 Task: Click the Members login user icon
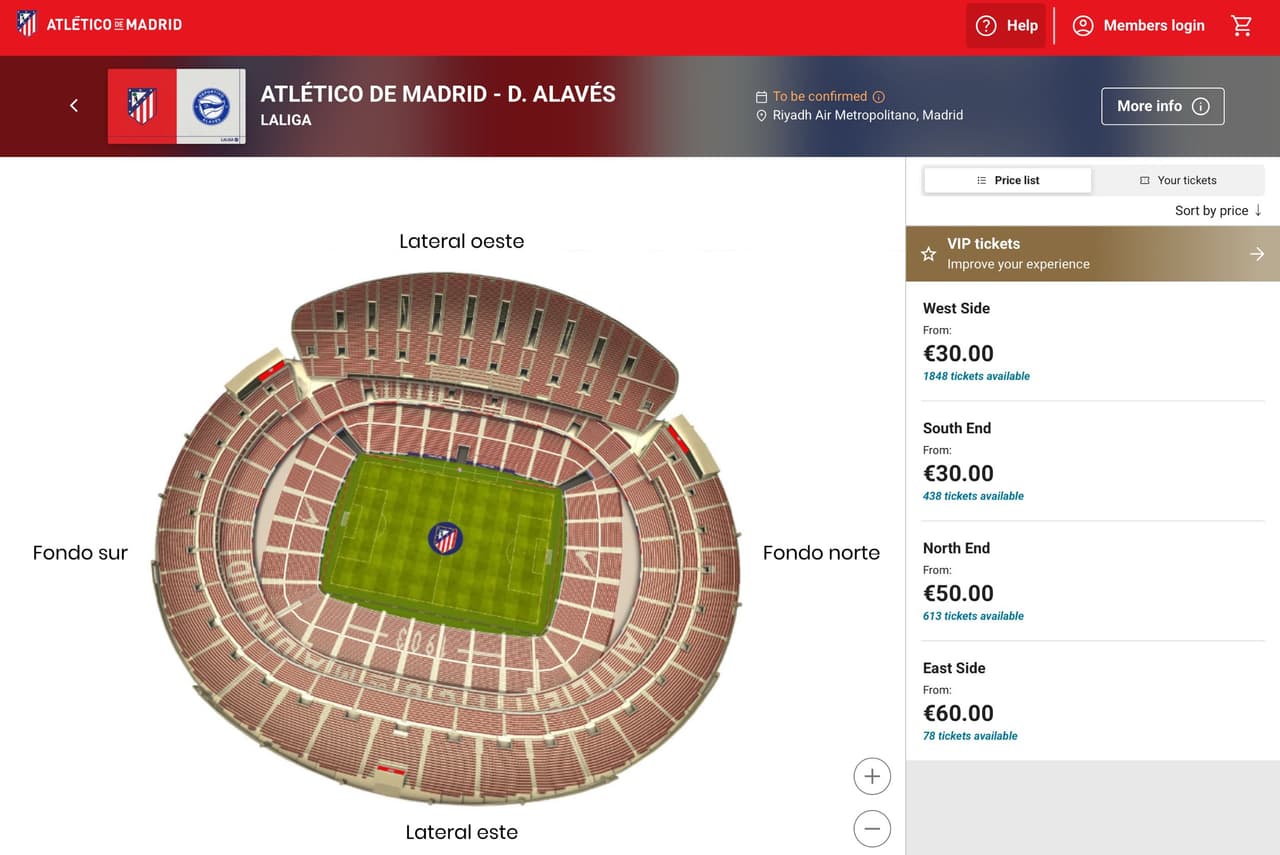(1083, 26)
